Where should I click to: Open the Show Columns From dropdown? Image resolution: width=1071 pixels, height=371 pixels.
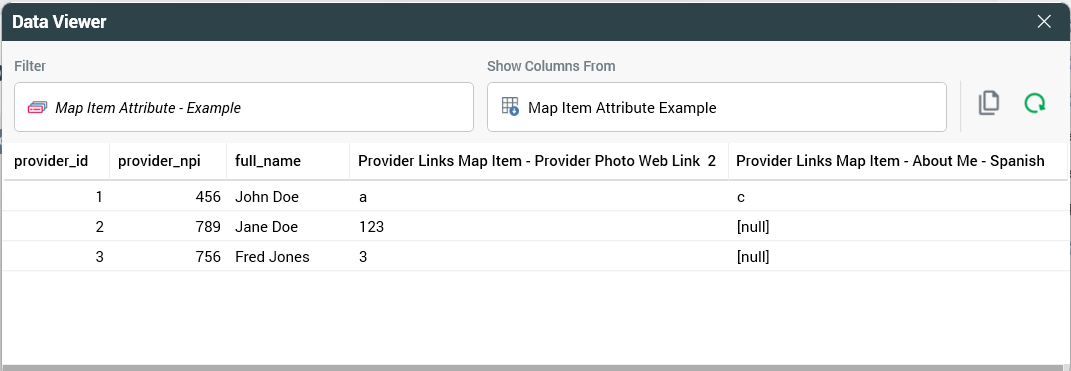(717, 107)
